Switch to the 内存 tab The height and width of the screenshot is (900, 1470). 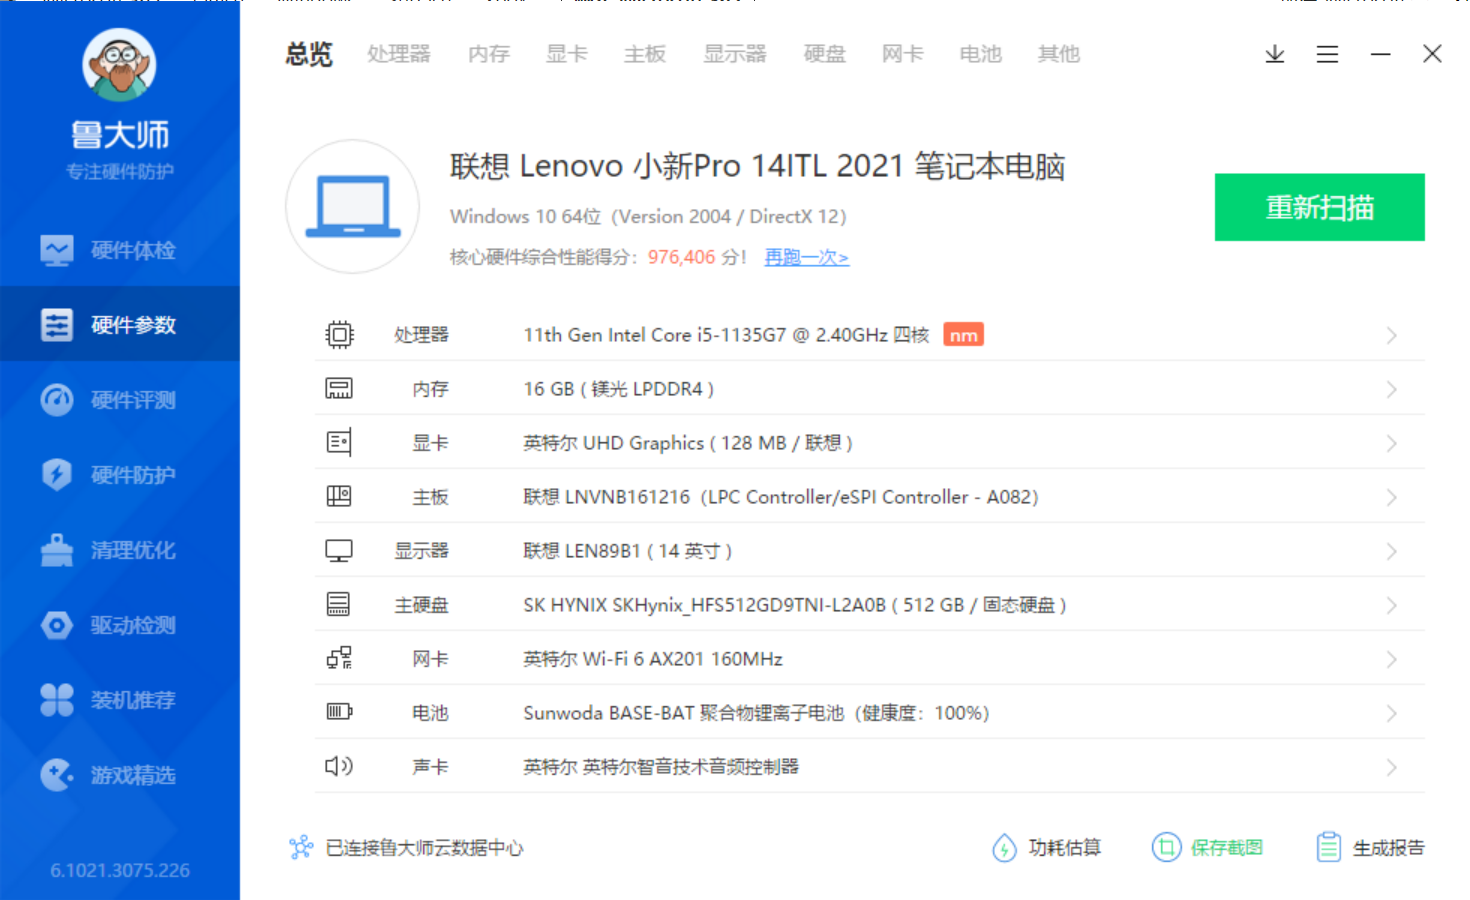[x=489, y=54]
